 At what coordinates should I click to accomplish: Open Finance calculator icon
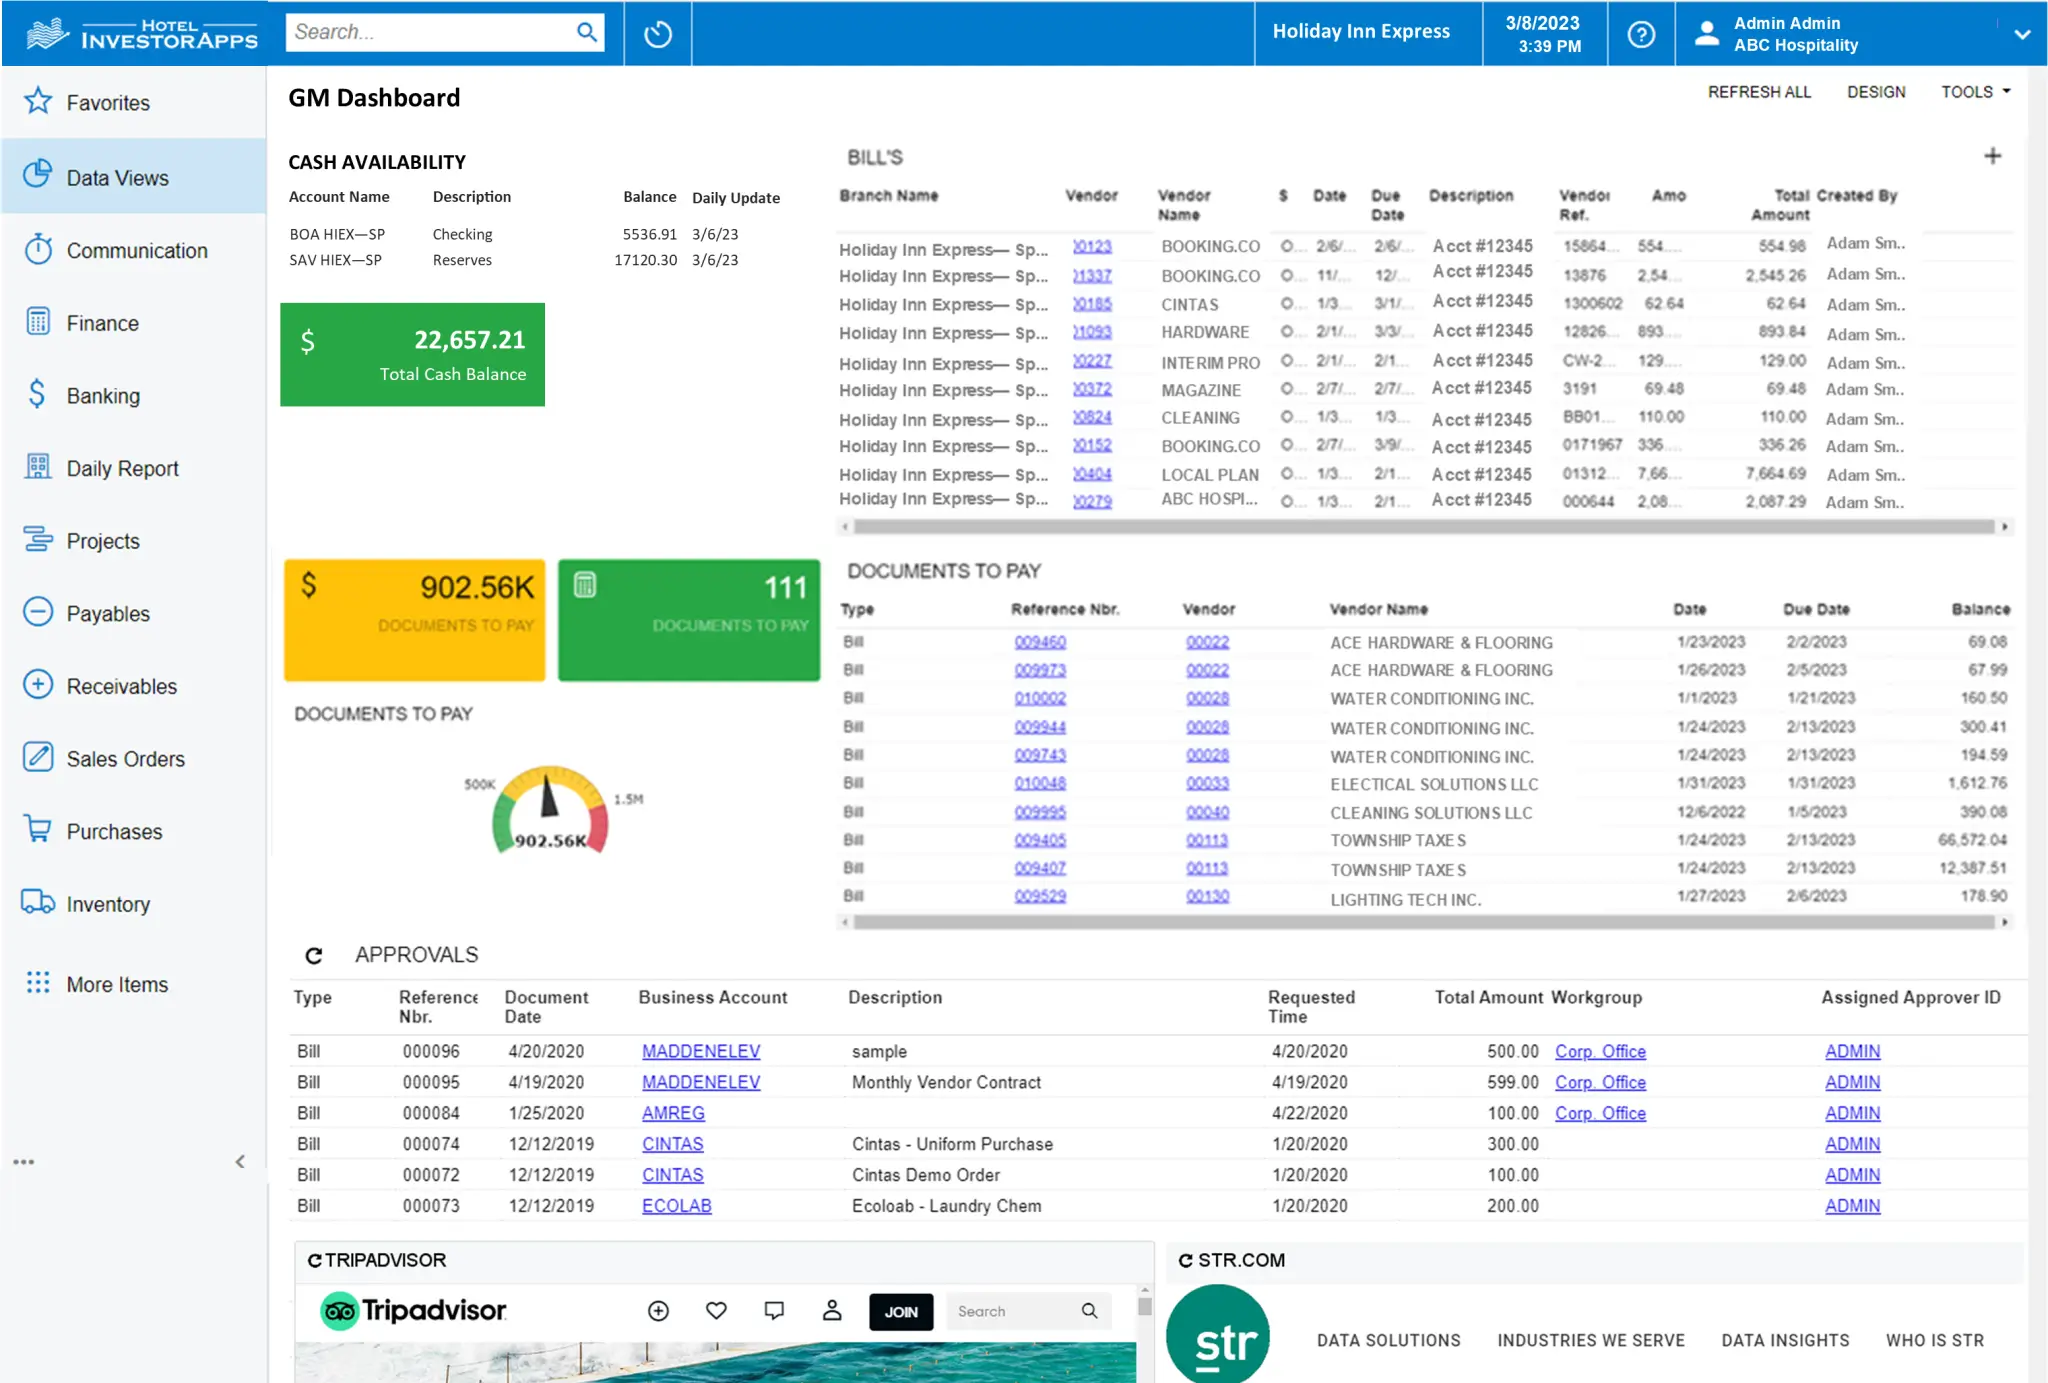pos(38,322)
